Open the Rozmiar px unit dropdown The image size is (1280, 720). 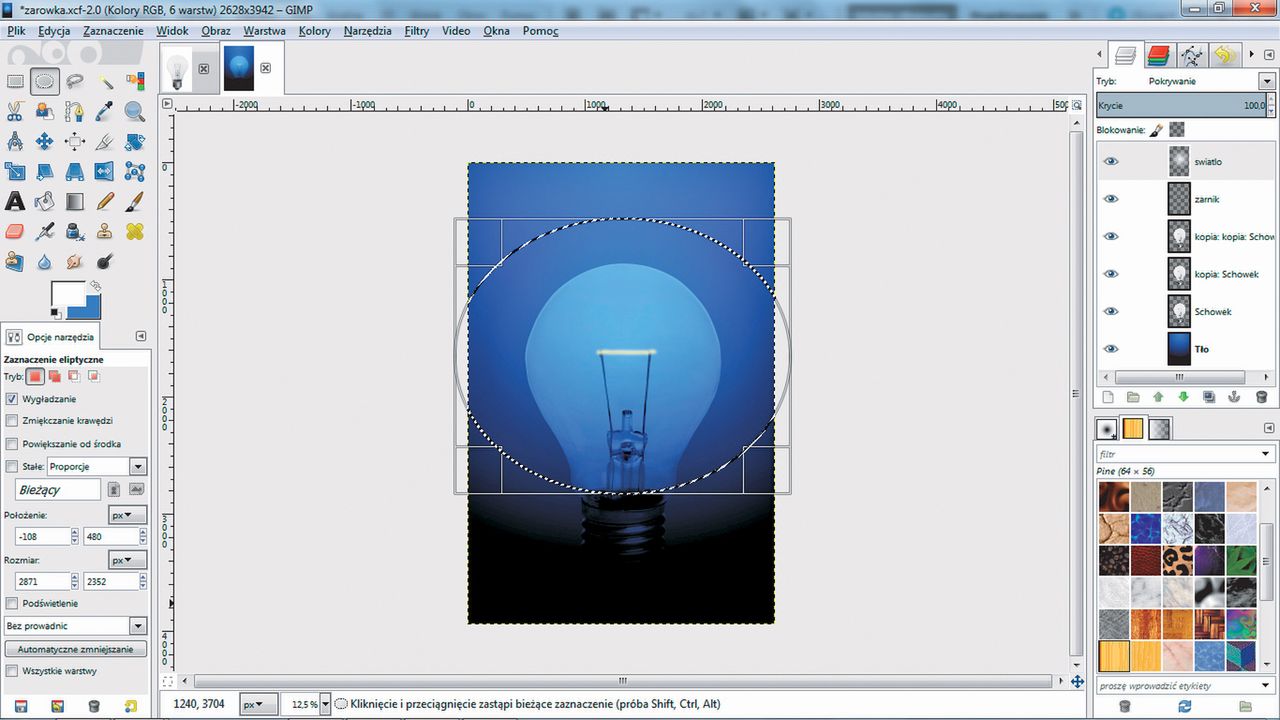tap(127, 560)
